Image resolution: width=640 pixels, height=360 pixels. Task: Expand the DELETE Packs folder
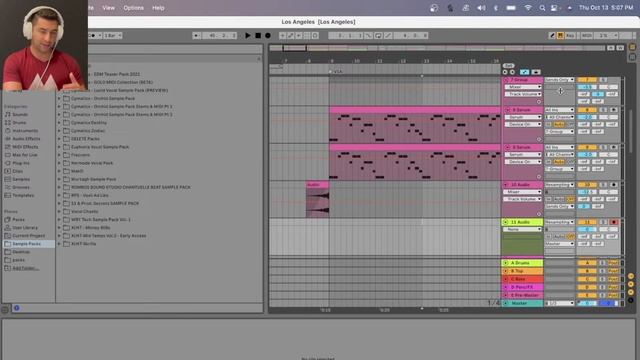[x=59, y=139]
